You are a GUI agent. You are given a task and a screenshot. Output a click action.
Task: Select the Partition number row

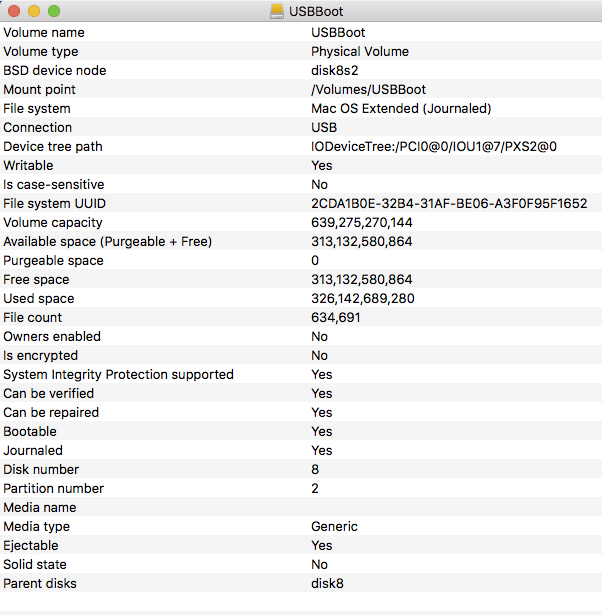click(301, 488)
